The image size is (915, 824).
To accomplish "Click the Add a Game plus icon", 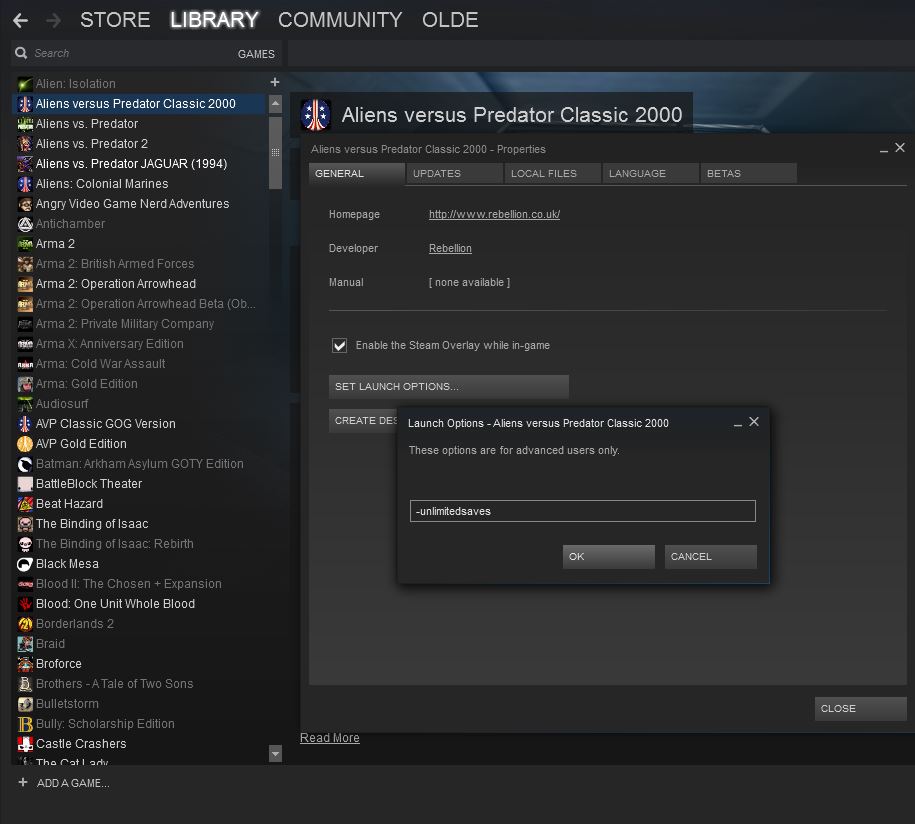I will pos(23,782).
